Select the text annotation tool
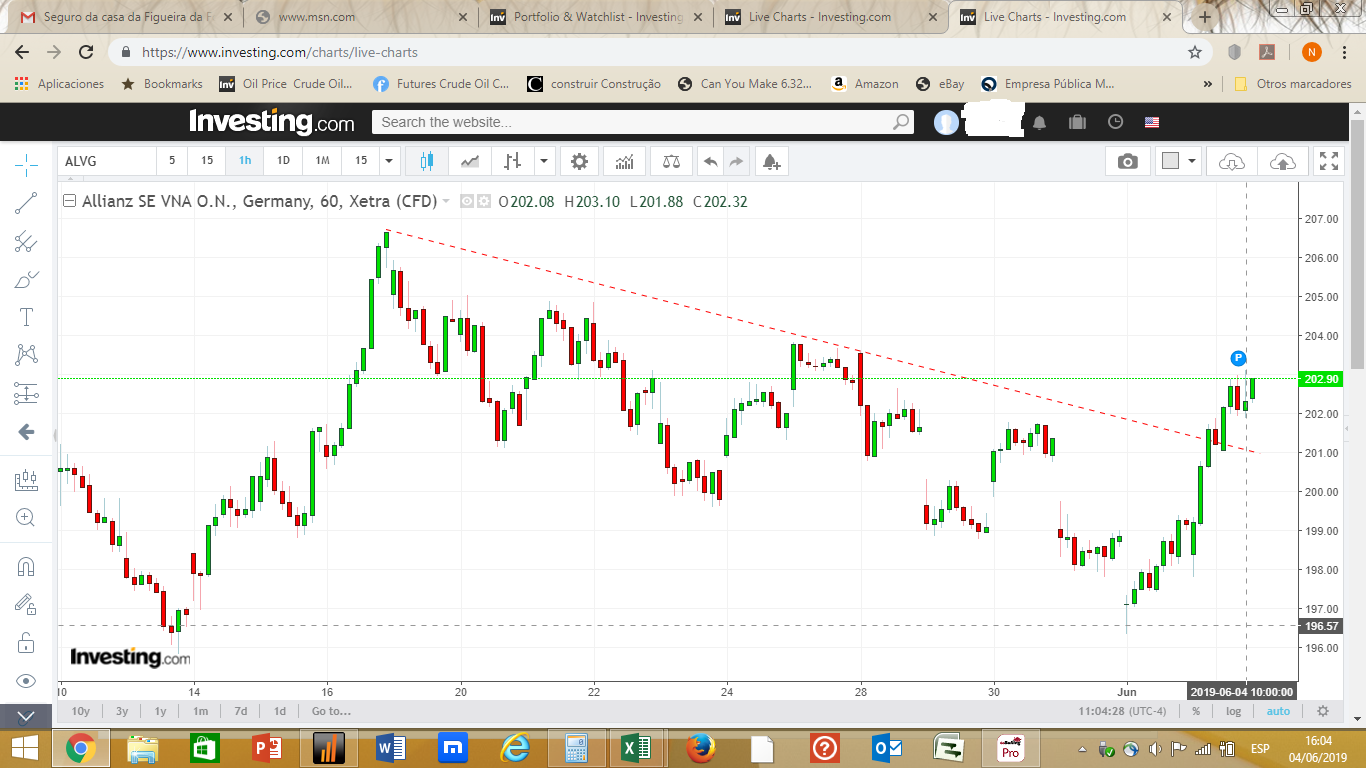This screenshot has width=1366, height=768. [x=26, y=317]
